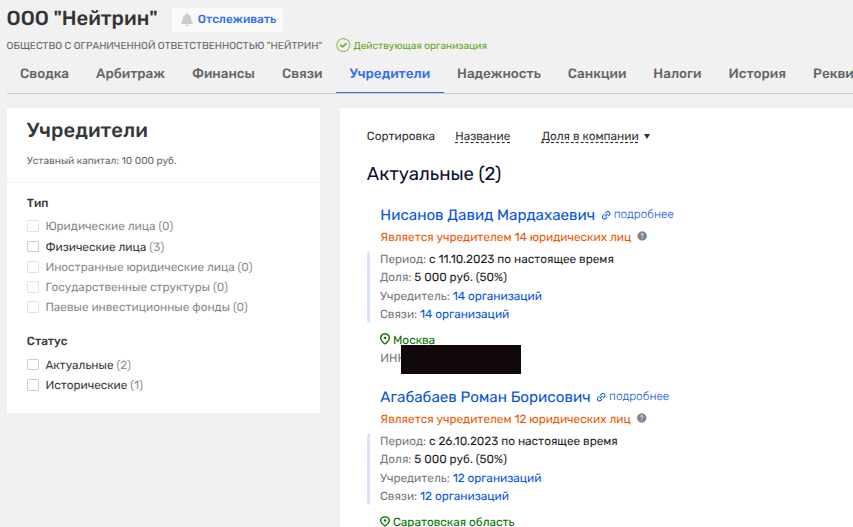Click the Москва location pin icon
Image resolution: width=853 pixels, height=527 pixels.
[x=385, y=340]
